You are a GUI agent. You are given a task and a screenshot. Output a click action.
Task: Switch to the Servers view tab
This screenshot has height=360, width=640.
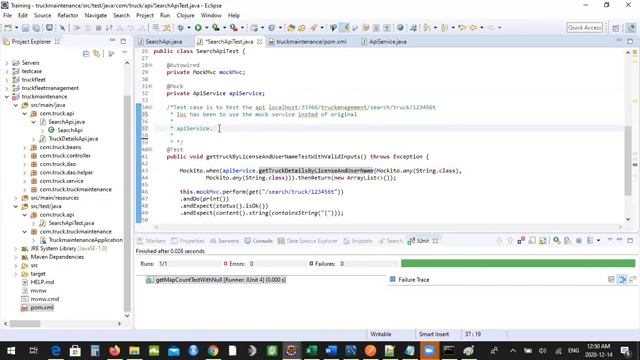(224, 241)
